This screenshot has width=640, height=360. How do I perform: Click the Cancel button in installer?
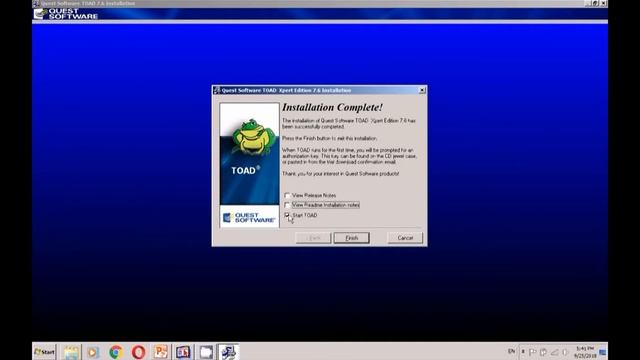pos(405,238)
